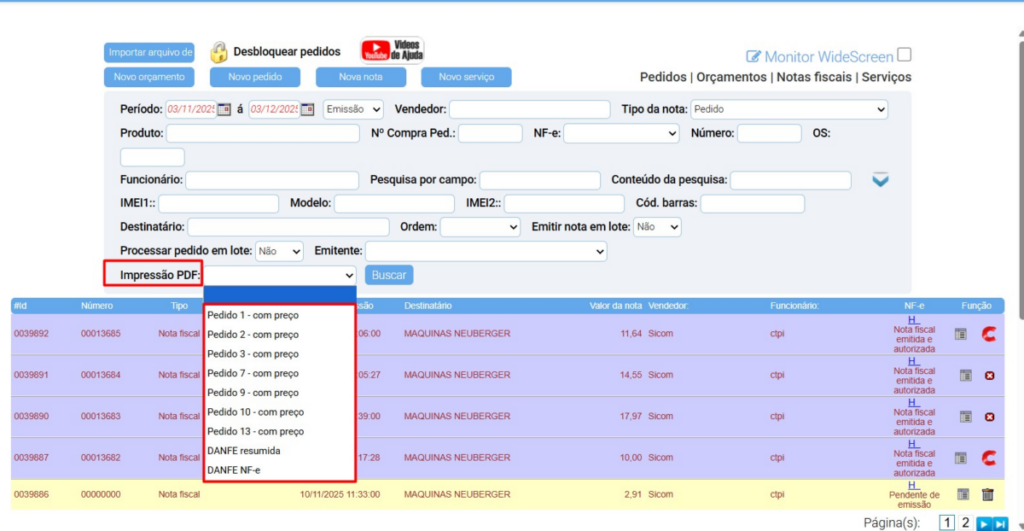Screen dimensions: 1024x531
Task: Go to next page arrow icon
Action: tap(984, 523)
